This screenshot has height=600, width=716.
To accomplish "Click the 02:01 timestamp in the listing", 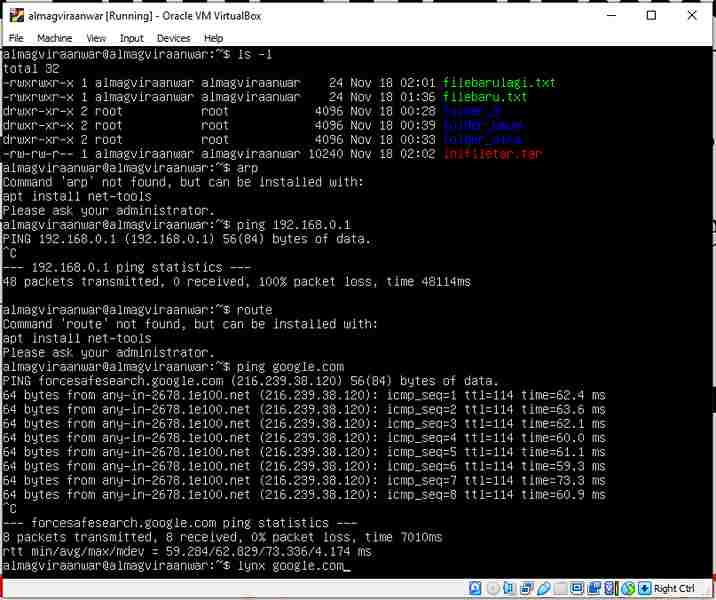I will click(x=418, y=83).
